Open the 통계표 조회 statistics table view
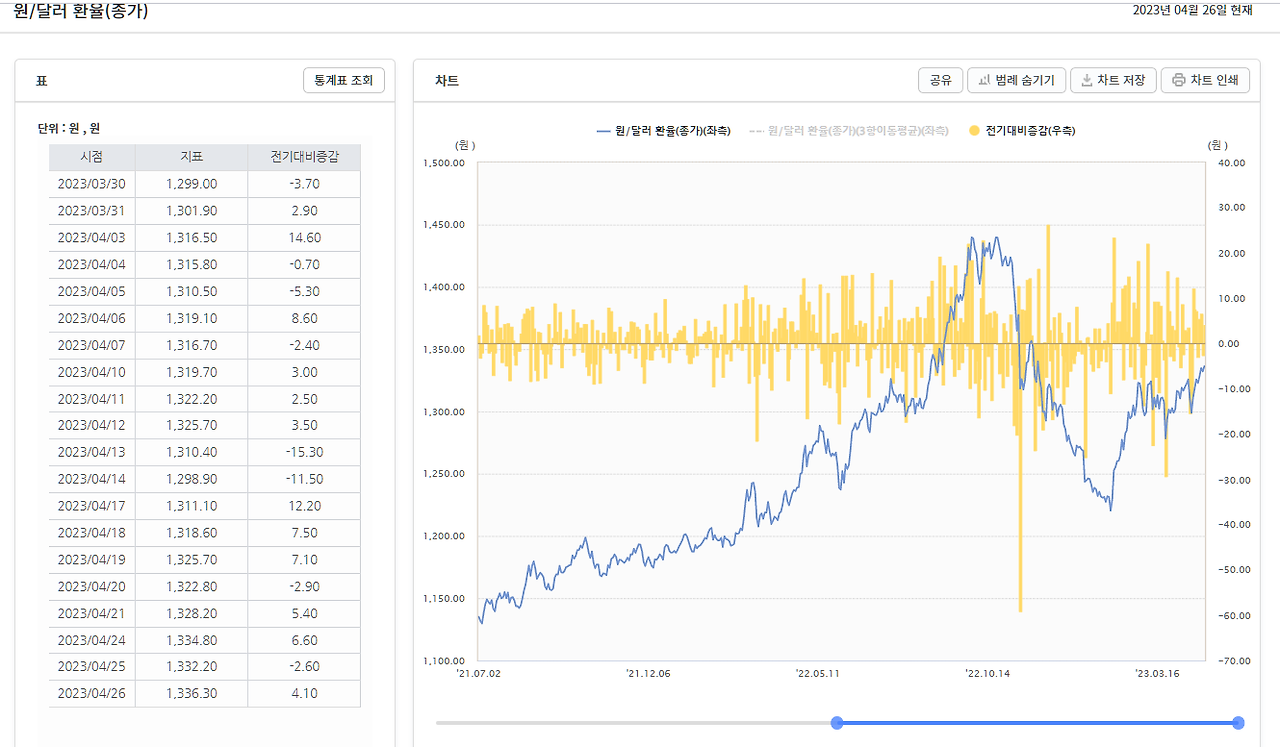Screen dimensions: 1280x747 point(343,80)
